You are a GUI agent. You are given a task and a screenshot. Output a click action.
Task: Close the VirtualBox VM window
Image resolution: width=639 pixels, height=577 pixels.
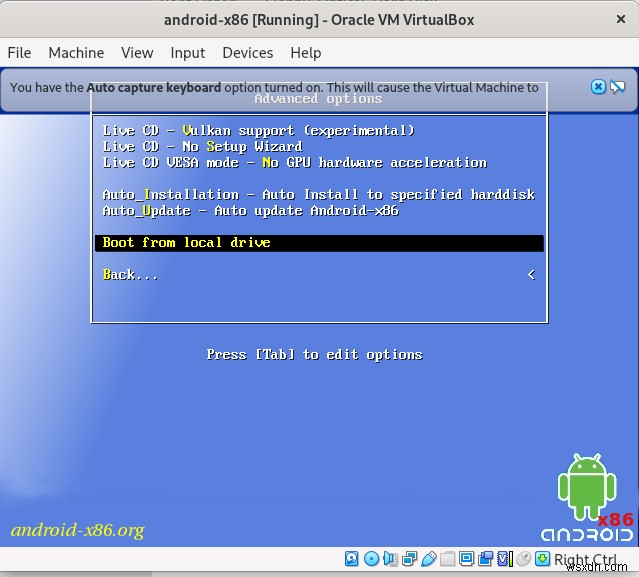621,19
